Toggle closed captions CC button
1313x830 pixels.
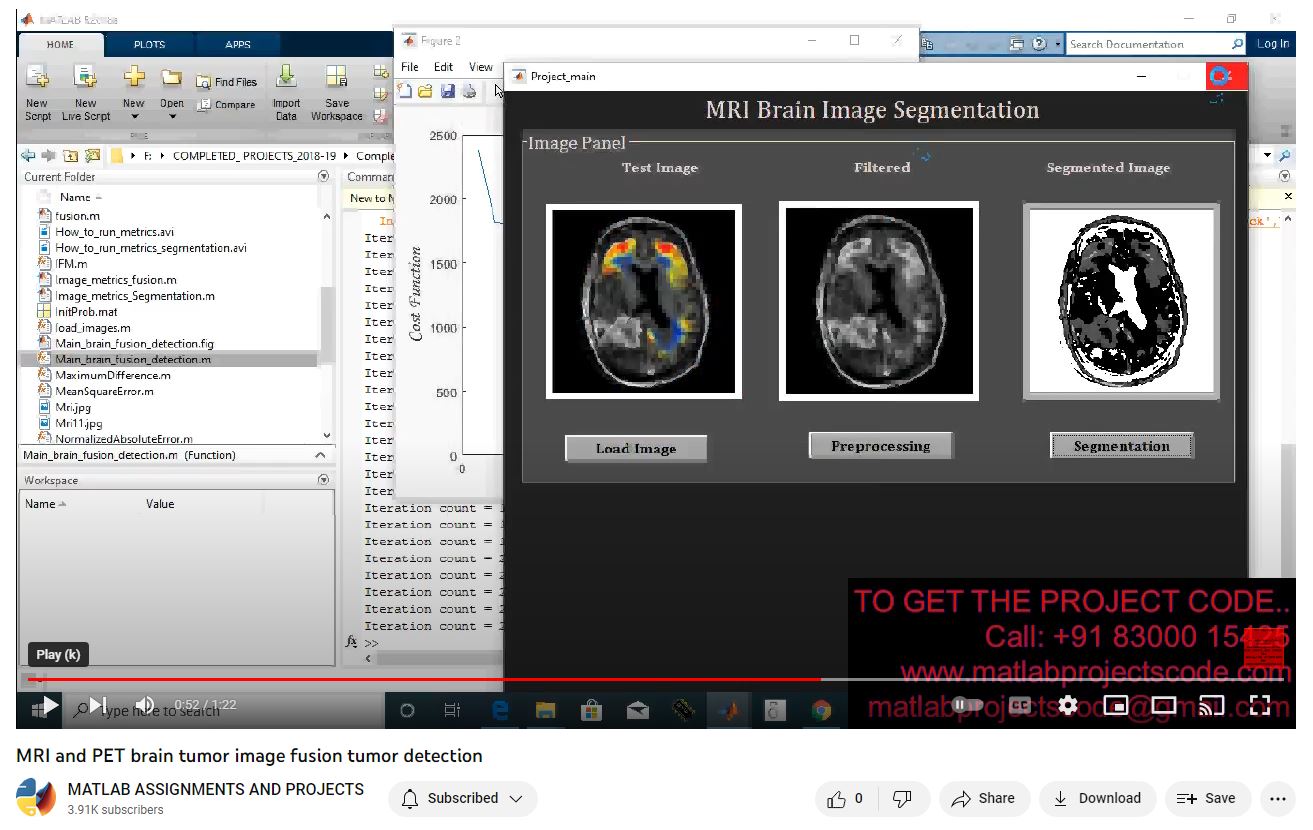pyautogui.click(x=1019, y=706)
